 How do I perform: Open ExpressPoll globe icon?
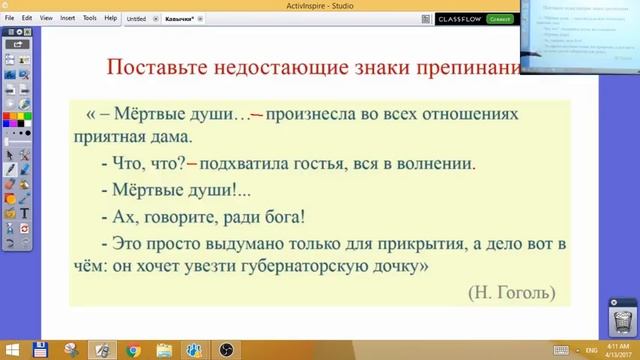[x=24, y=104]
